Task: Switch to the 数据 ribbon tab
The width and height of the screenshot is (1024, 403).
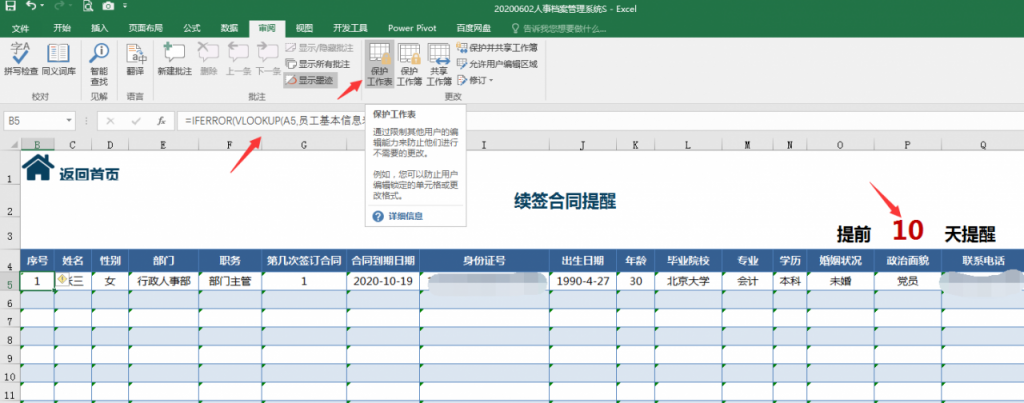Action: click(229, 29)
